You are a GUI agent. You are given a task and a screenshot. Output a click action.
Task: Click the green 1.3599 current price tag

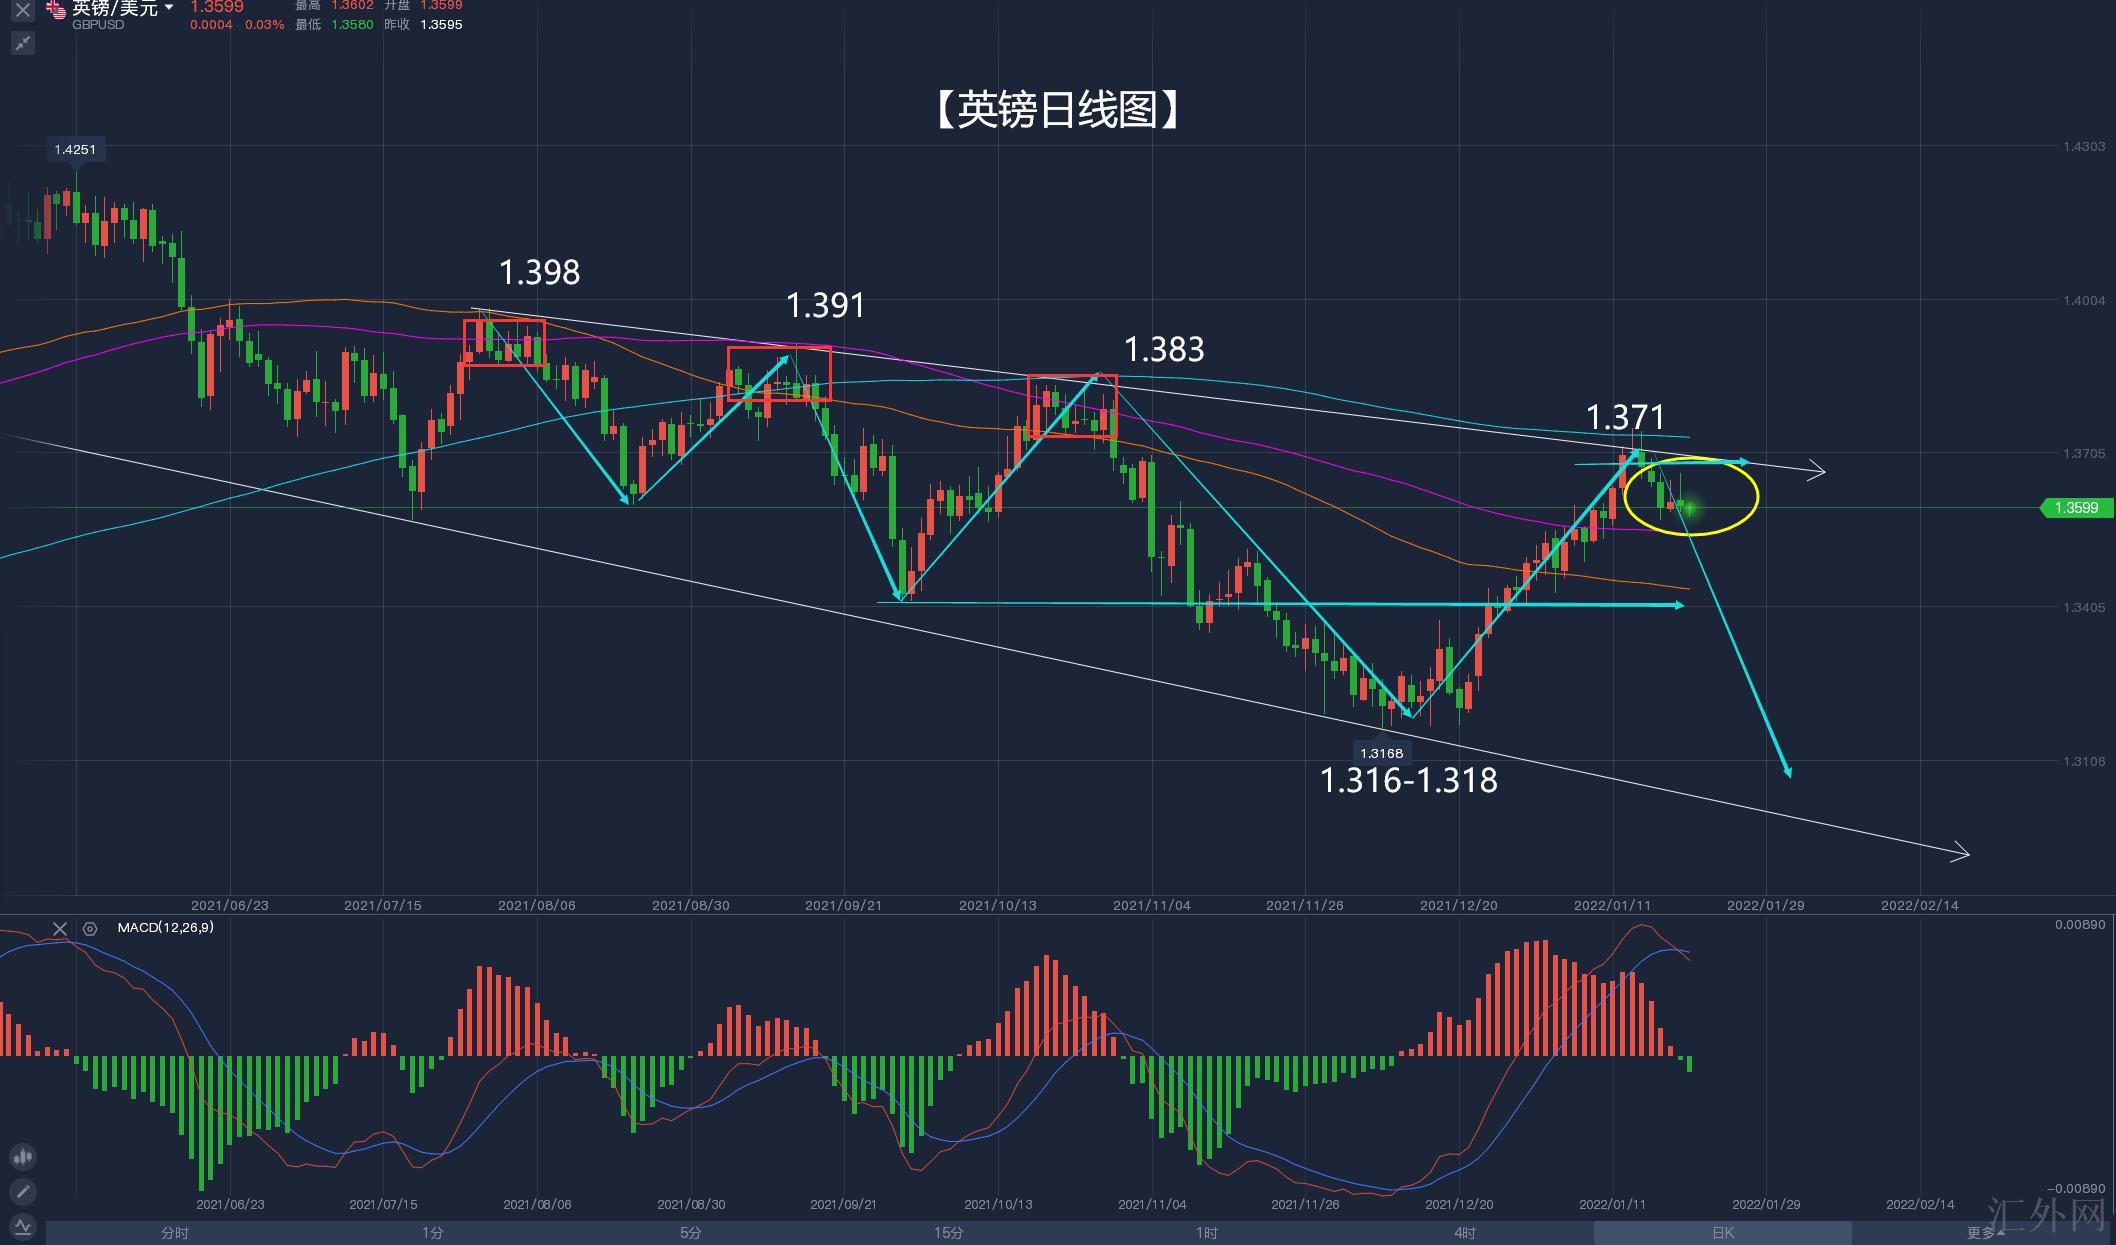tap(2076, 508)
